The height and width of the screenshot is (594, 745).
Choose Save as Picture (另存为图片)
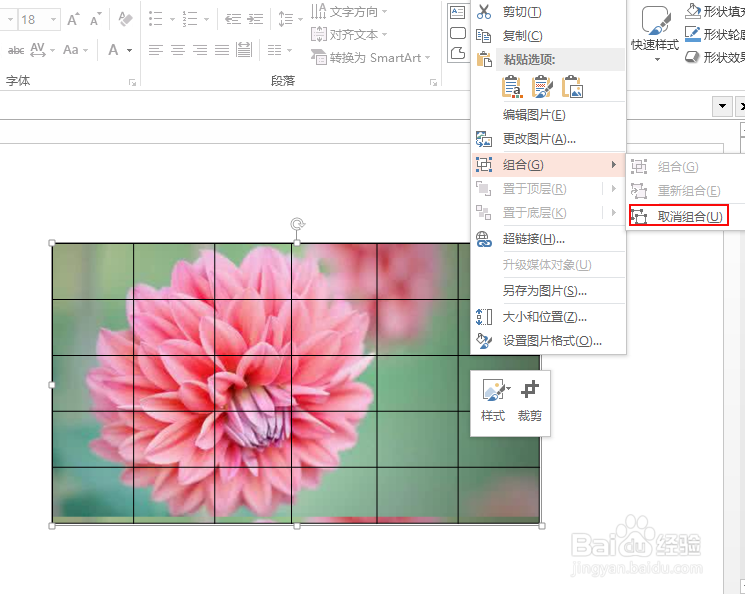549,290
